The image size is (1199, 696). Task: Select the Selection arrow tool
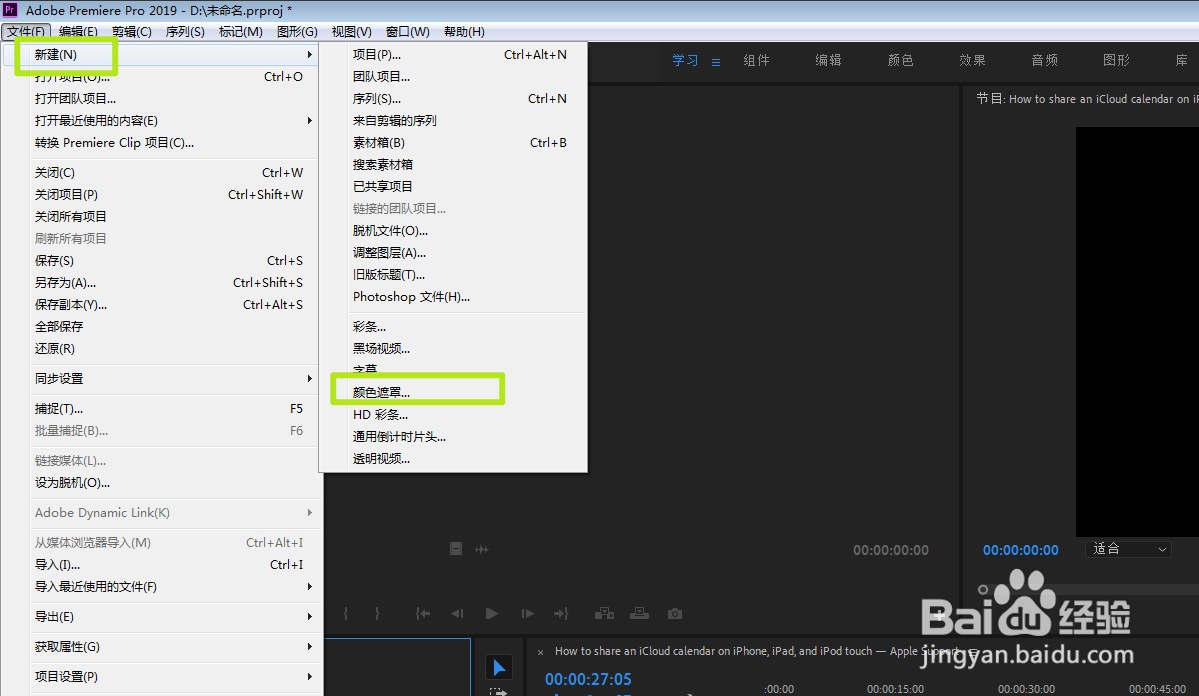coord(499,668)
